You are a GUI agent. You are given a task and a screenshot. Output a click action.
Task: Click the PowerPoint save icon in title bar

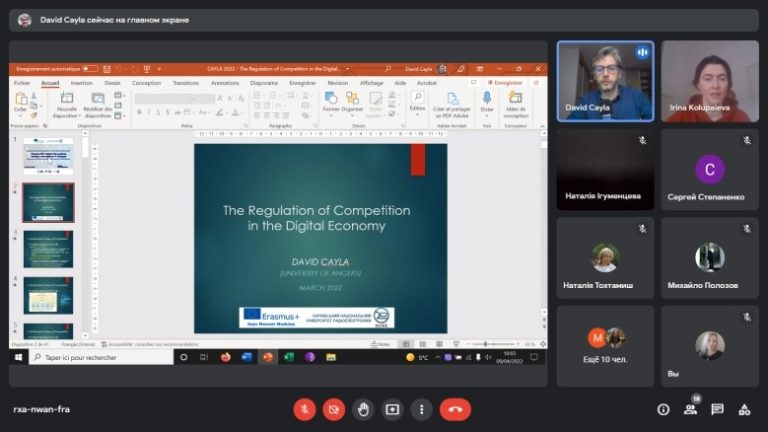[x=107, y=69]
